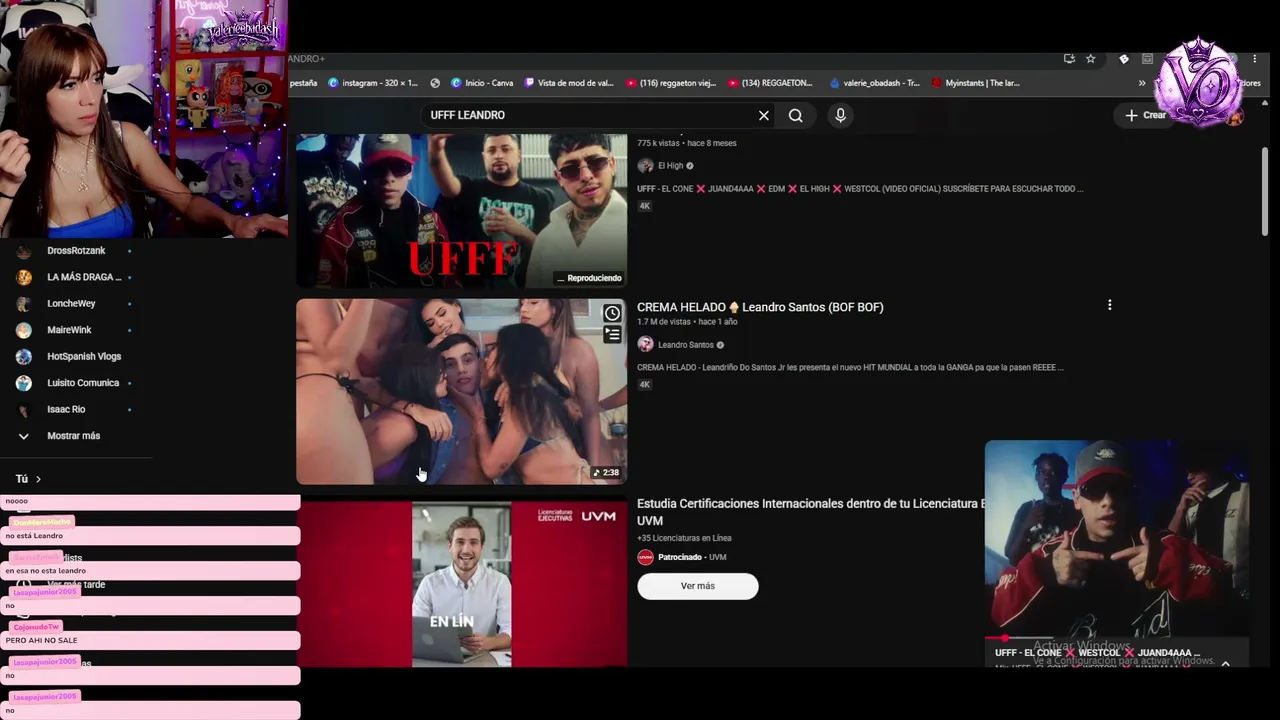1280x720 pixels.
Task: Open the valerie_obadash bookmark
Action: point(874,83)
